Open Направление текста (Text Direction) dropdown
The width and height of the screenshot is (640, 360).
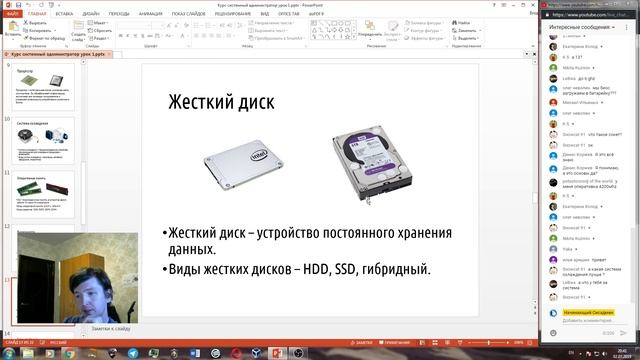click(x=271, y=23)
